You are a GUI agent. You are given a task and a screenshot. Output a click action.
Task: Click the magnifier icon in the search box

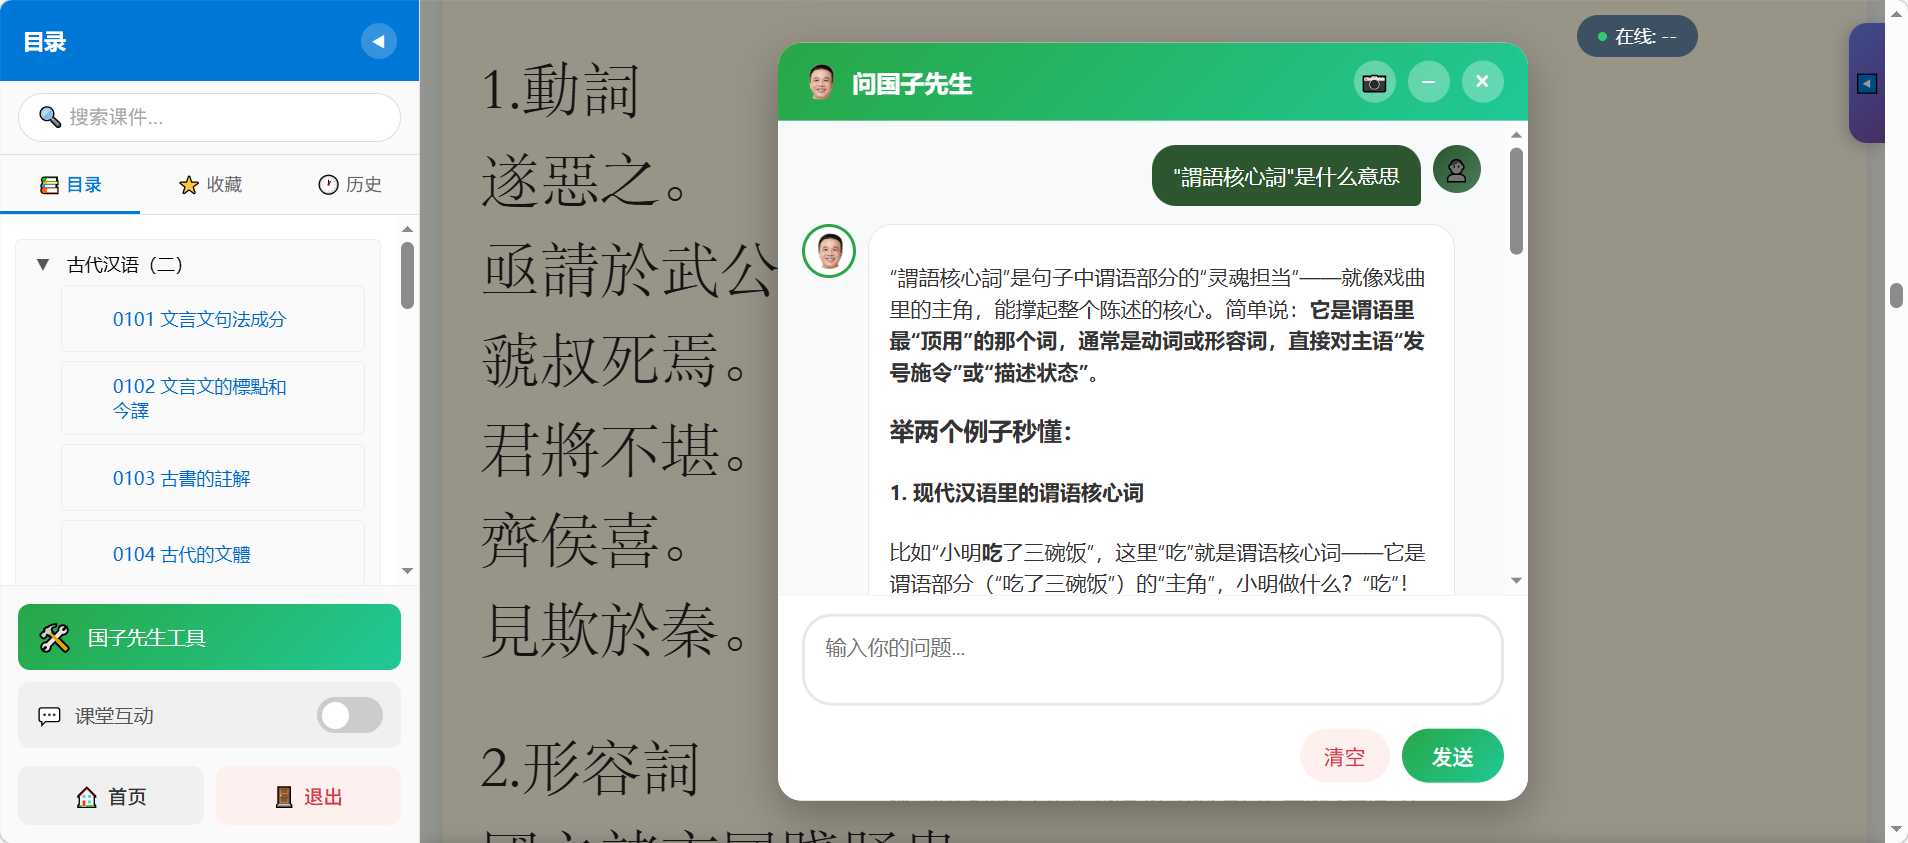(x=49, y=117)
